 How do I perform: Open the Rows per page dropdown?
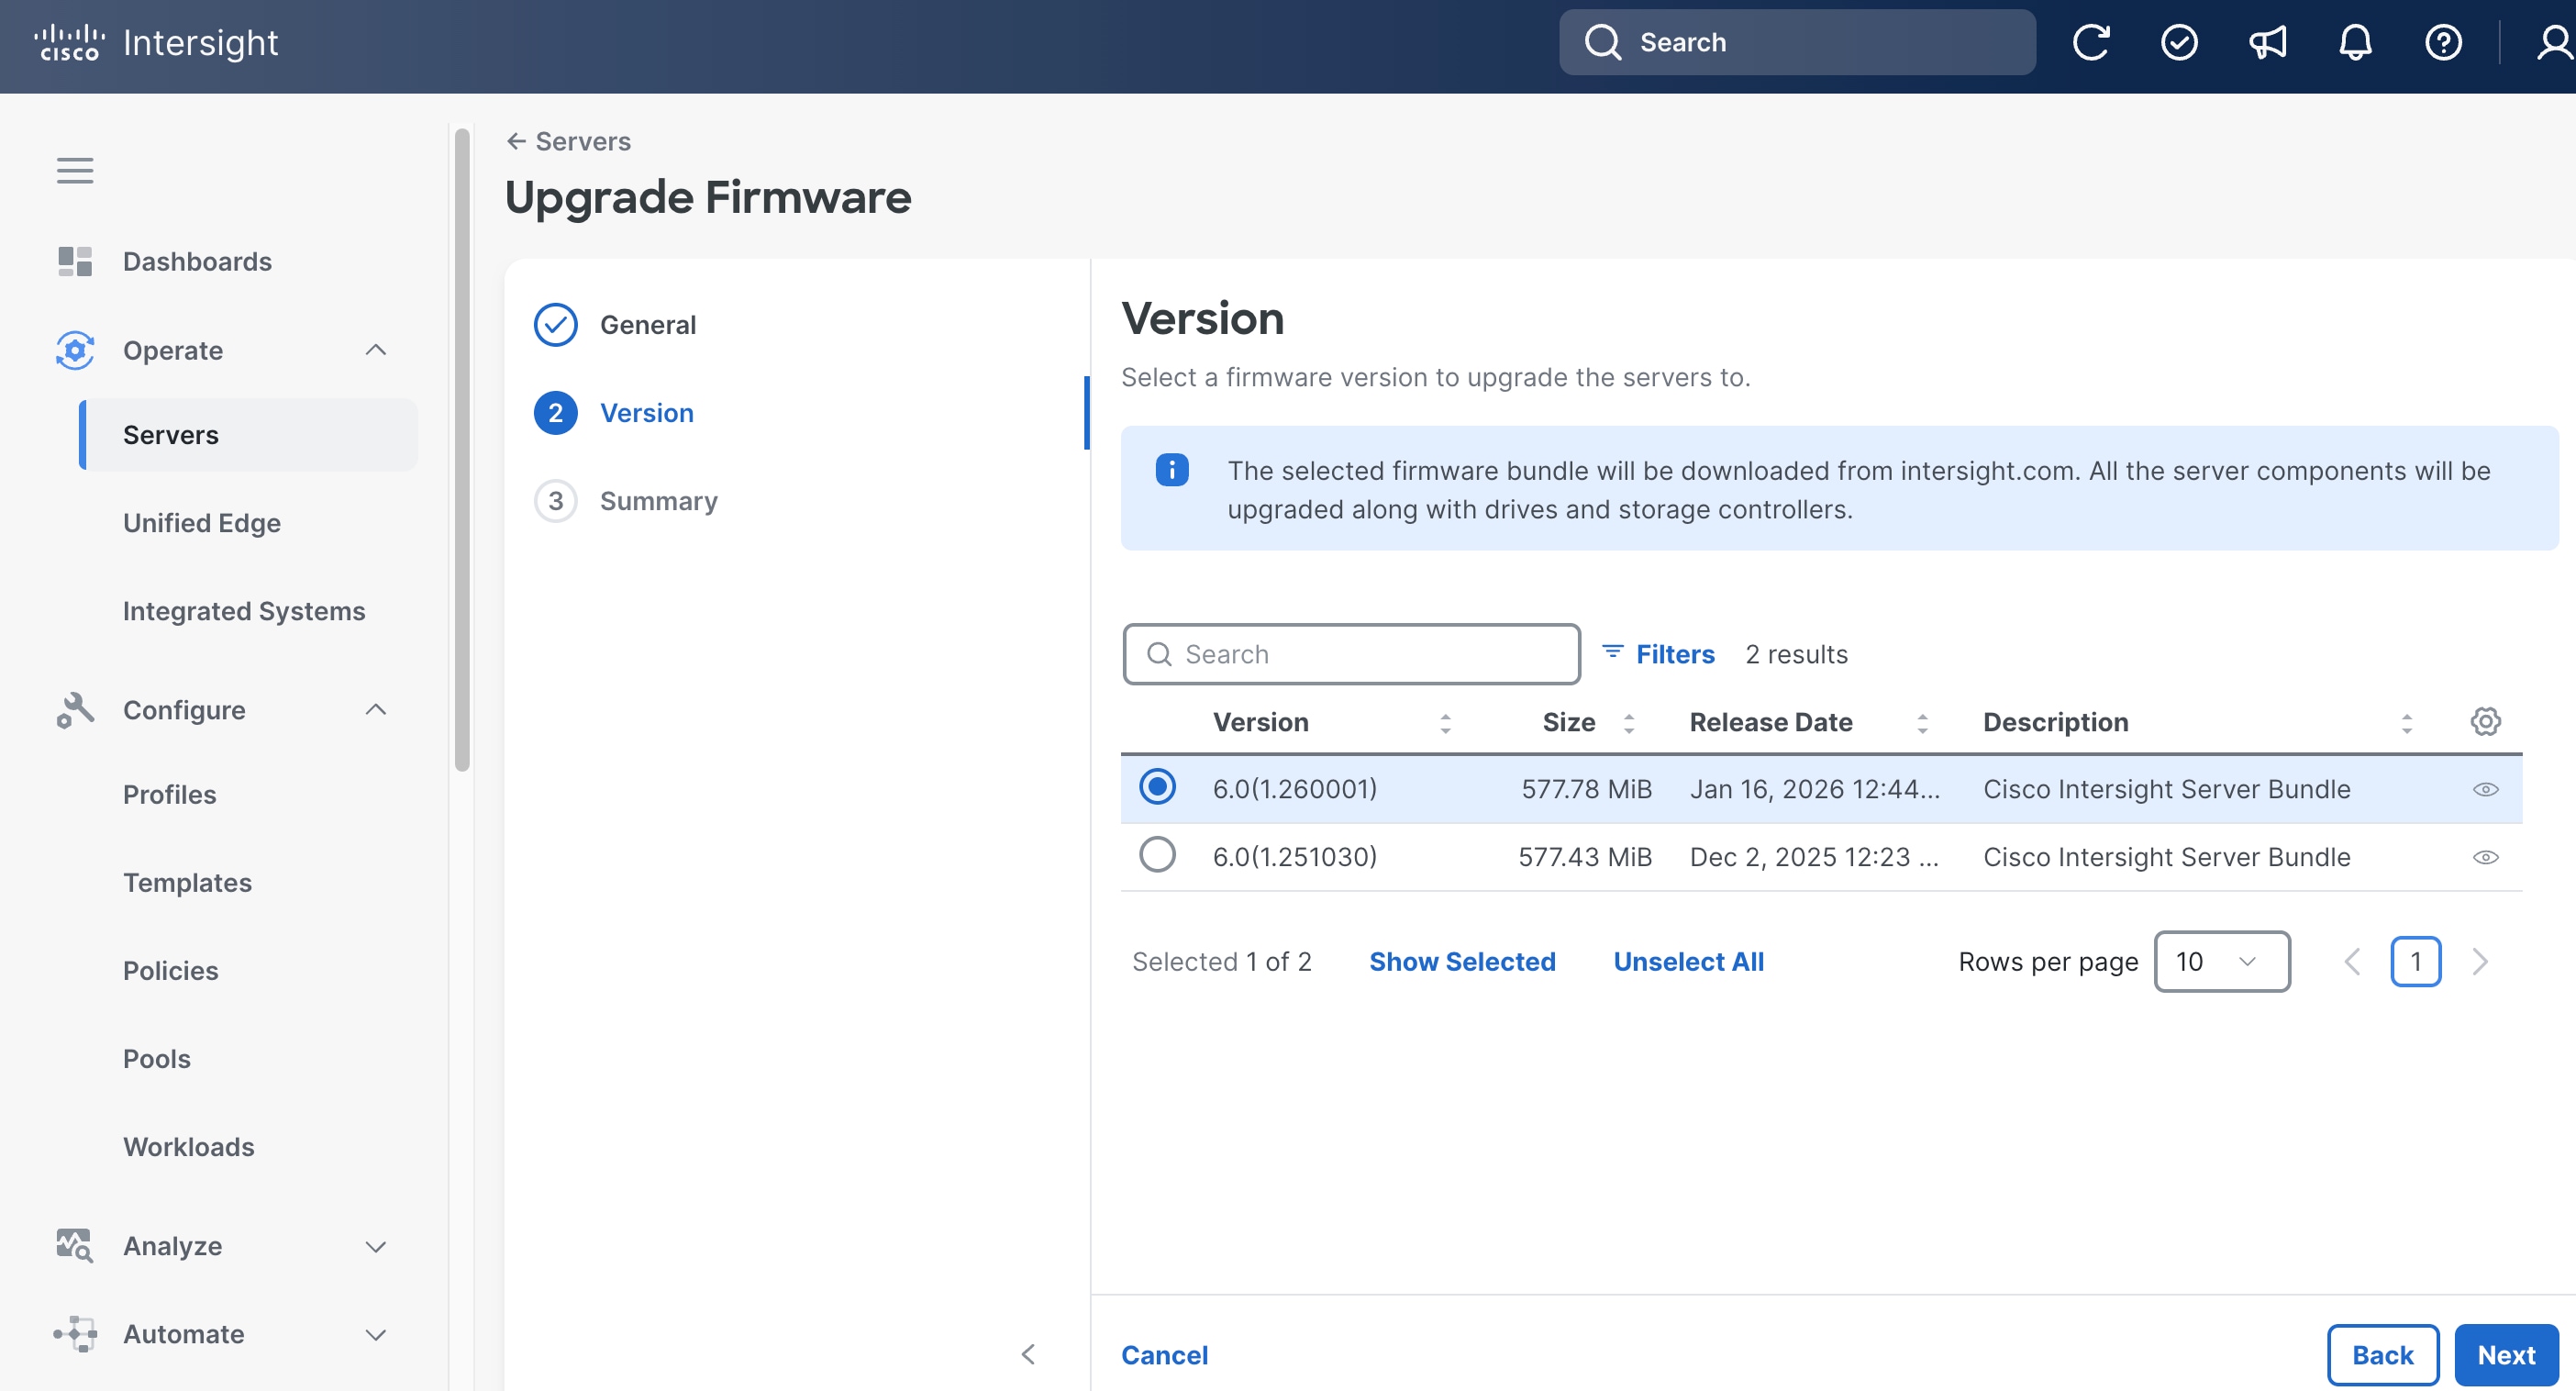click(2222, 962)
